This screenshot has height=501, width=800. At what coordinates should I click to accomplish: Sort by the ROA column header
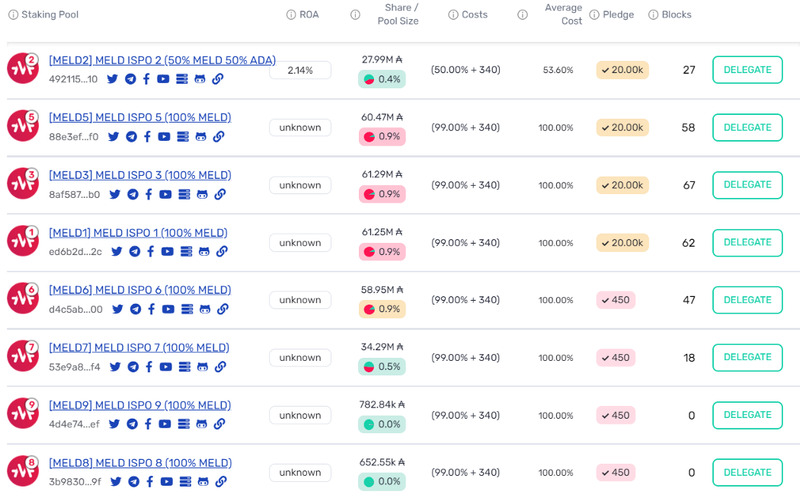pyautogui.click(x=309, y=15)
